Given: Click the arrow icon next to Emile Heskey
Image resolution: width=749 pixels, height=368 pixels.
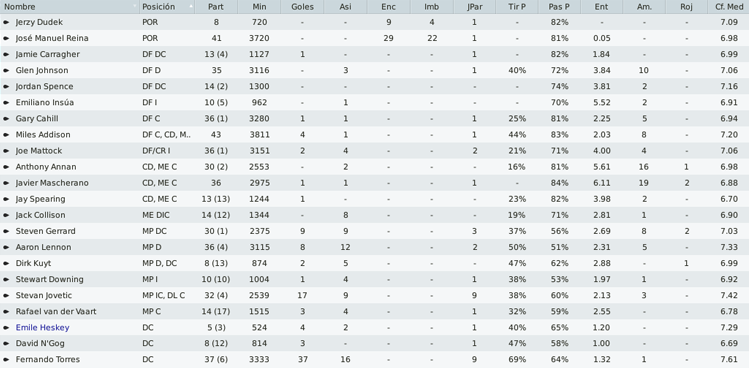Looking at the screenshot, I should 6,327.
